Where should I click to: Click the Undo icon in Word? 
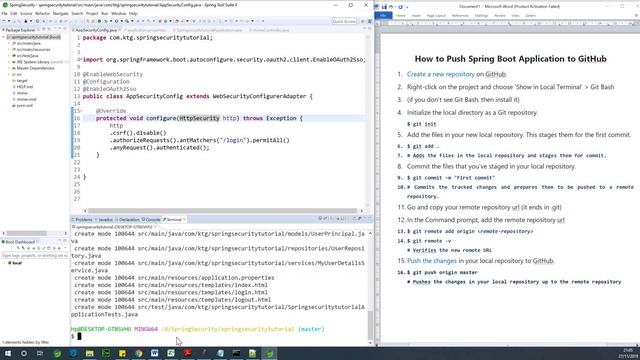[391, 7]
